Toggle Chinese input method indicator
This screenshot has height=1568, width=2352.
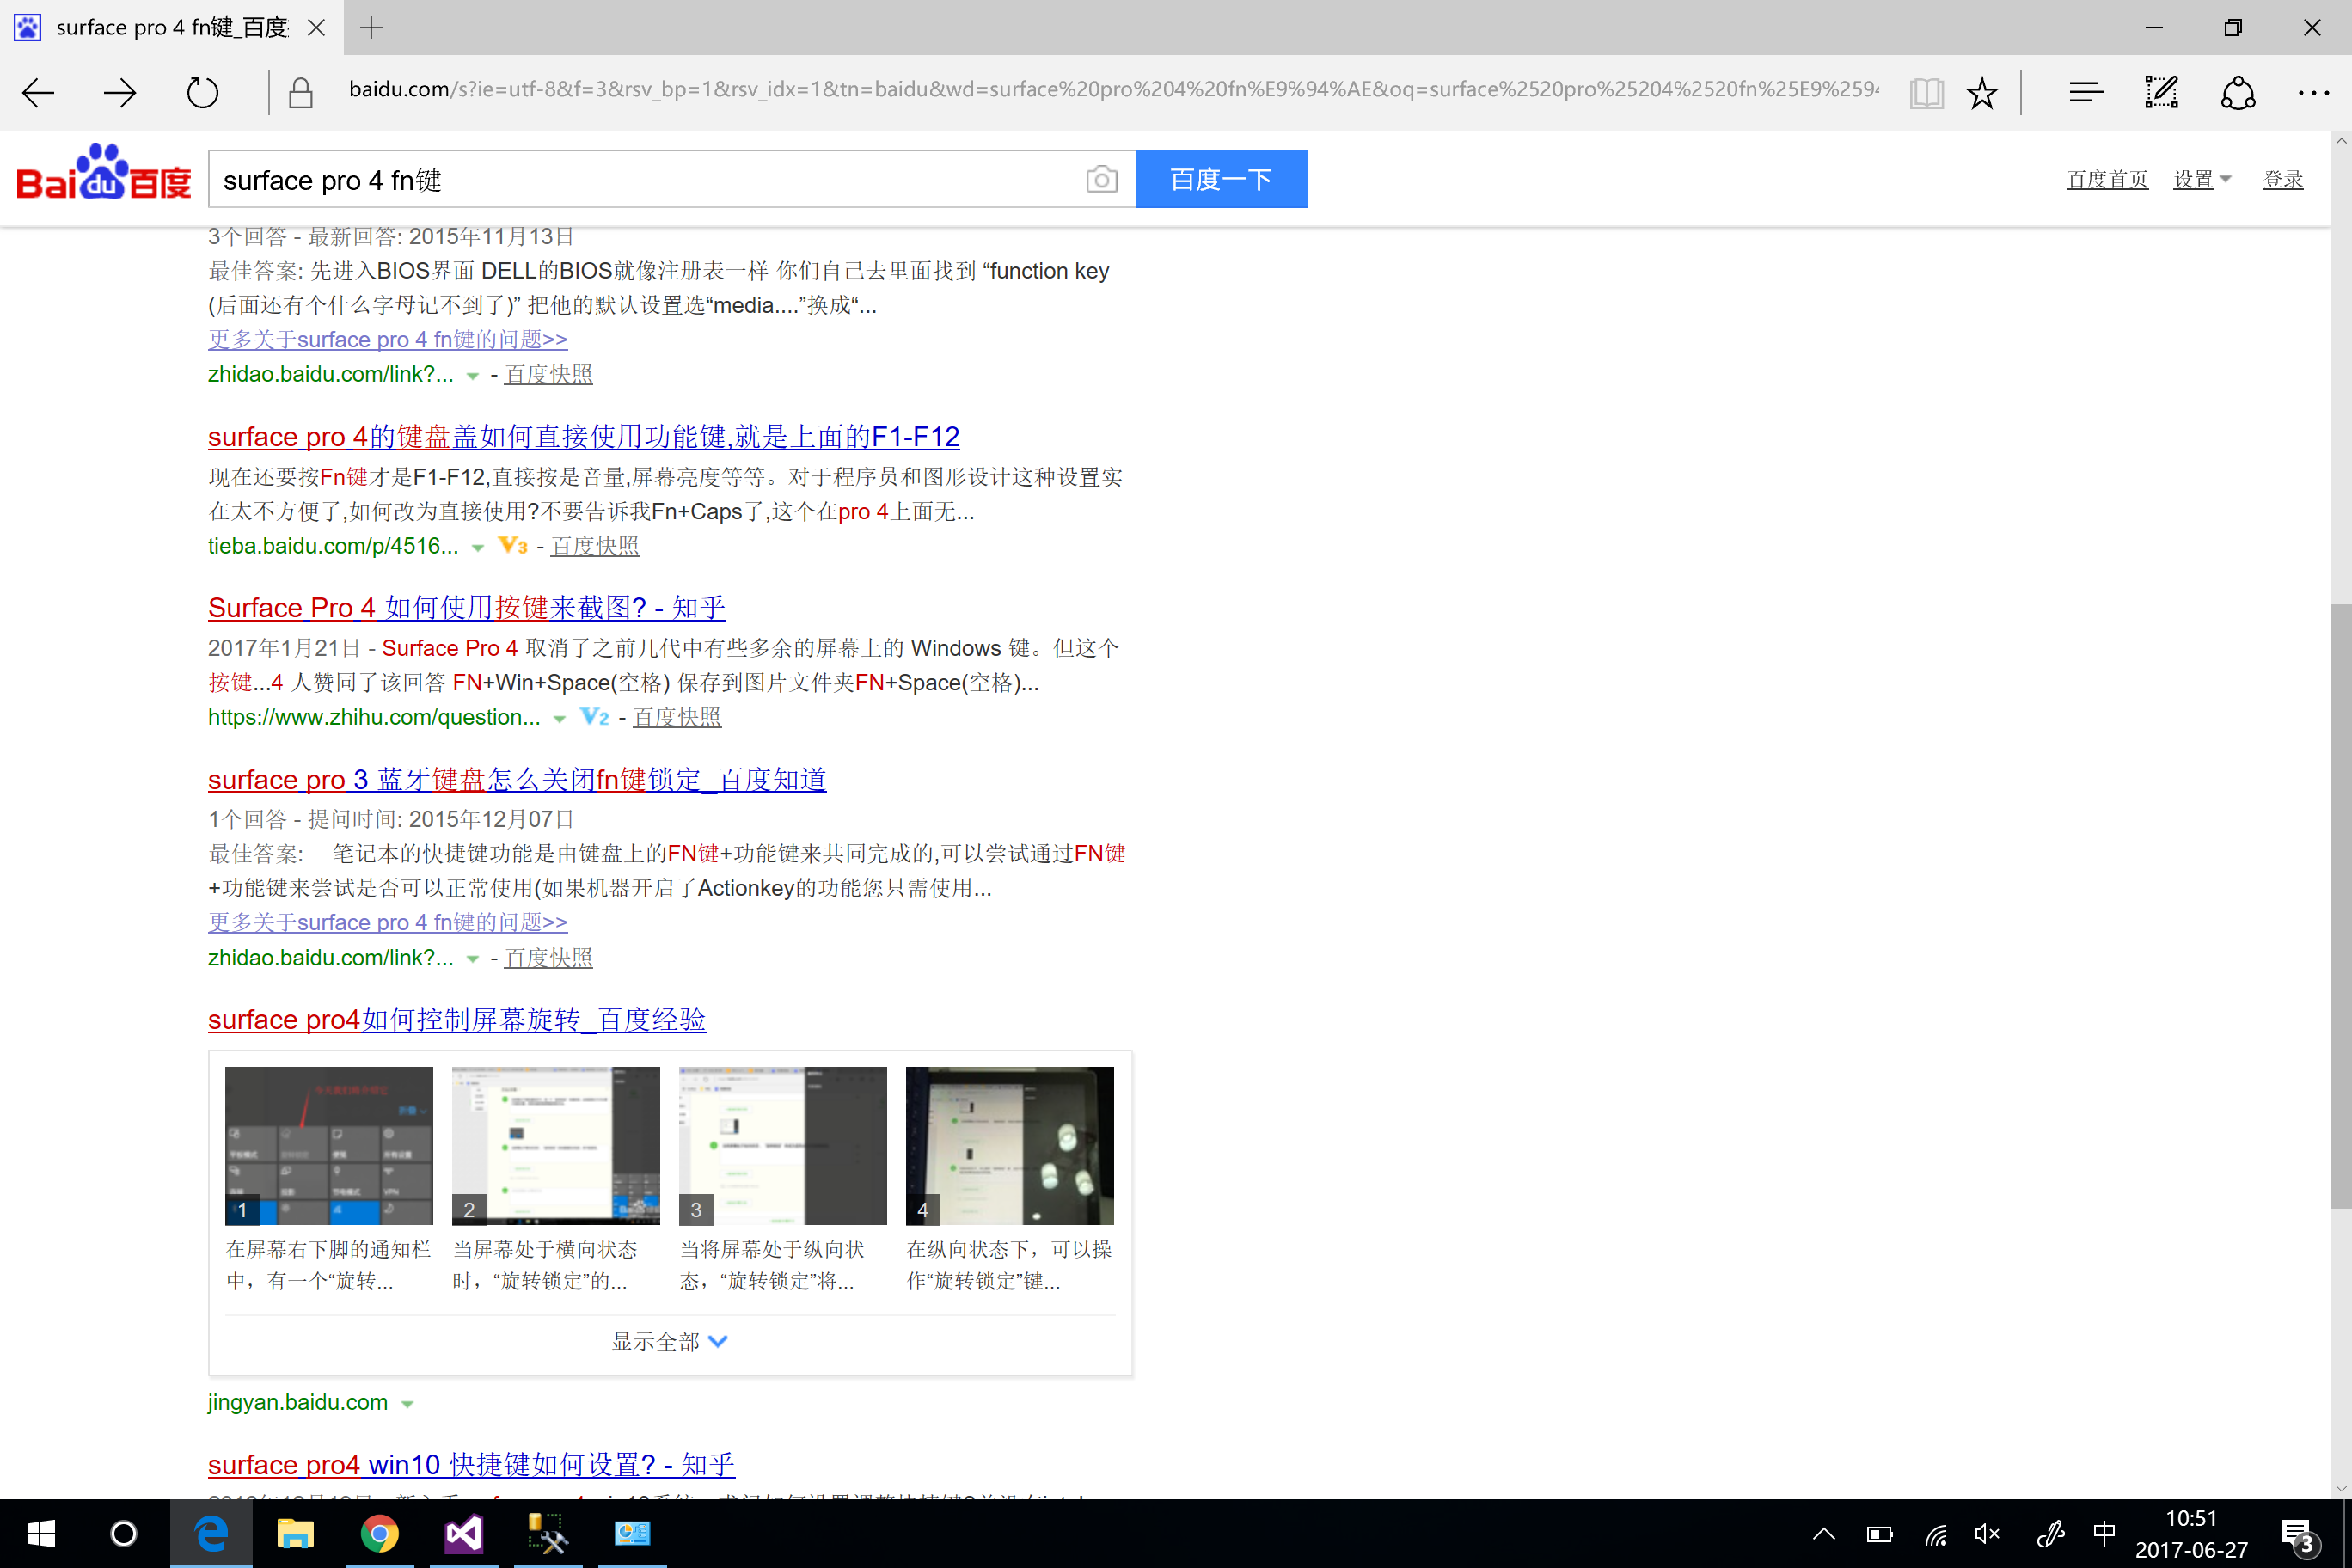[2104, 1533]
